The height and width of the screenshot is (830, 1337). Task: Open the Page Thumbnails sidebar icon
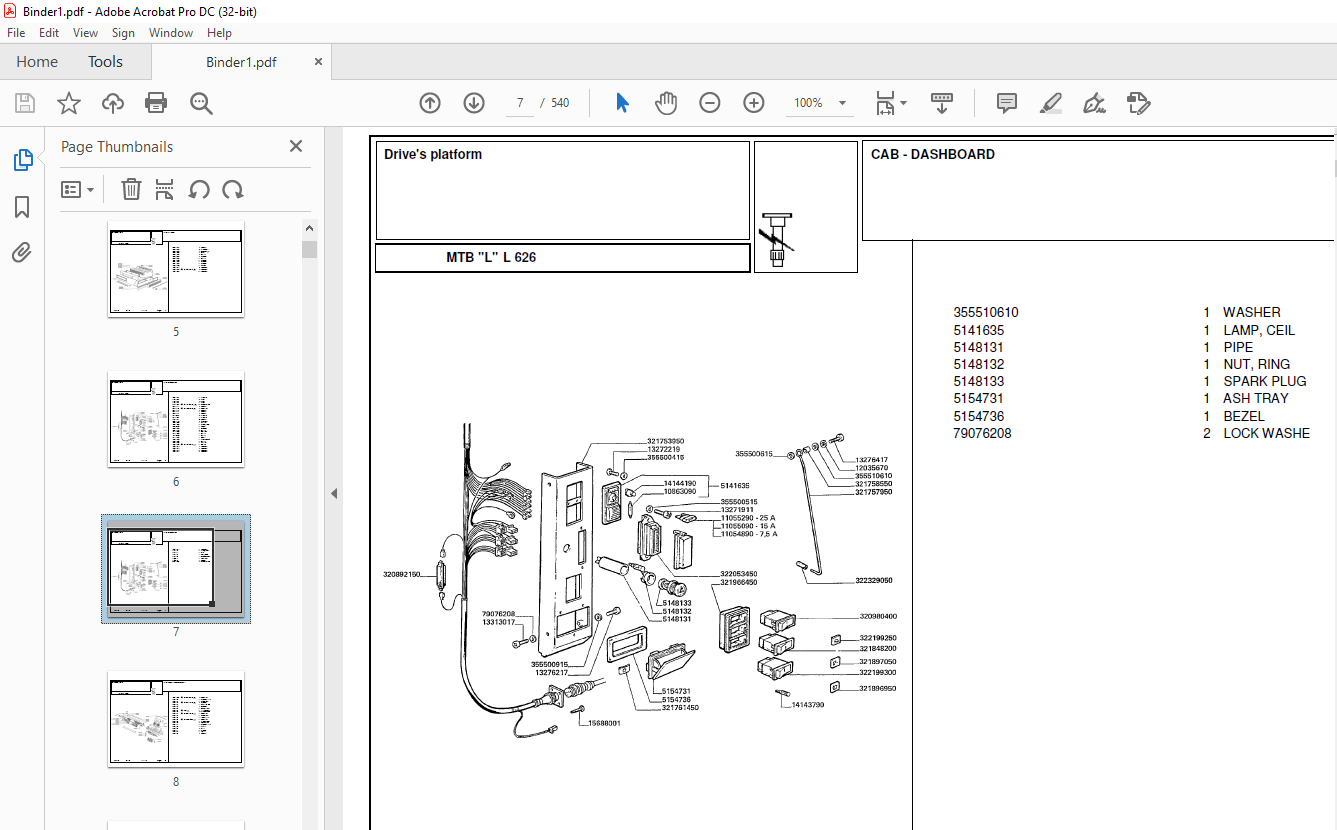click(x=22, y=160)
